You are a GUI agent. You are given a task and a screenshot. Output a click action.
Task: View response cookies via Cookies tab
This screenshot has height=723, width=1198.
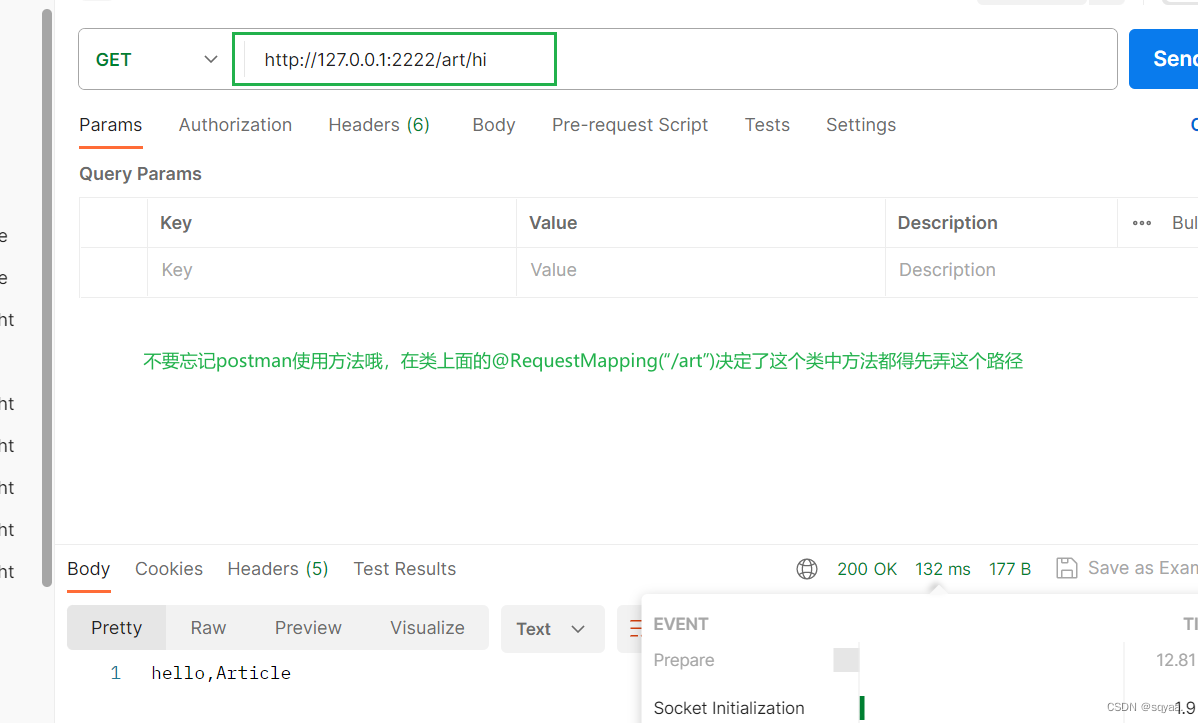(168, 568)
